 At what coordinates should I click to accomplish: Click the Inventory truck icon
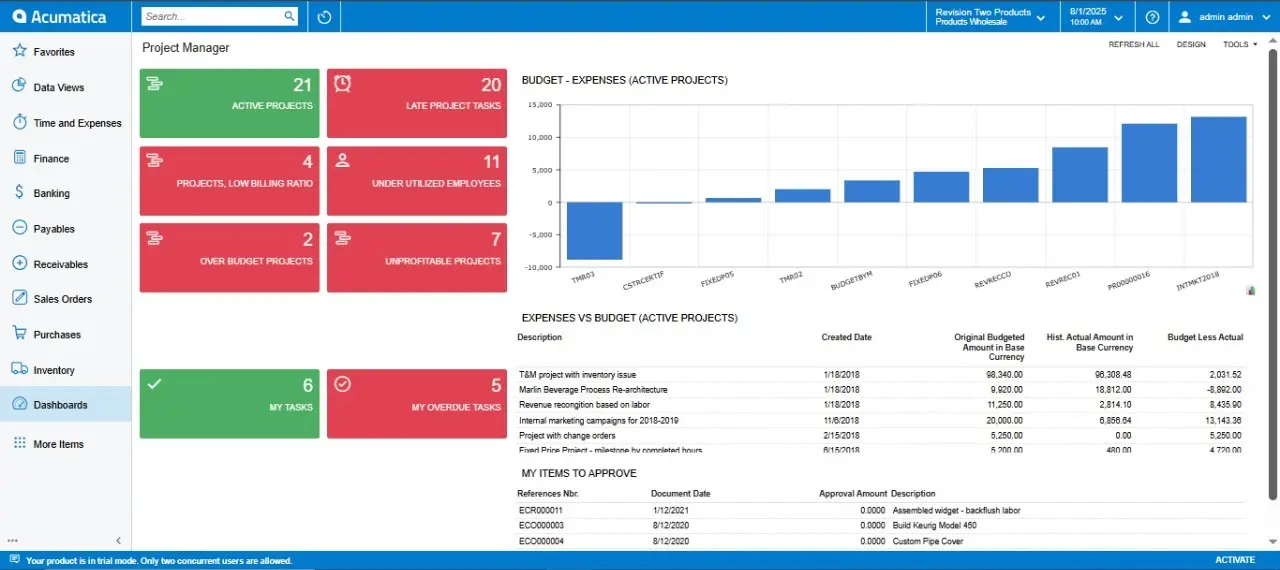pyautogui.click(x=19, y=370)
